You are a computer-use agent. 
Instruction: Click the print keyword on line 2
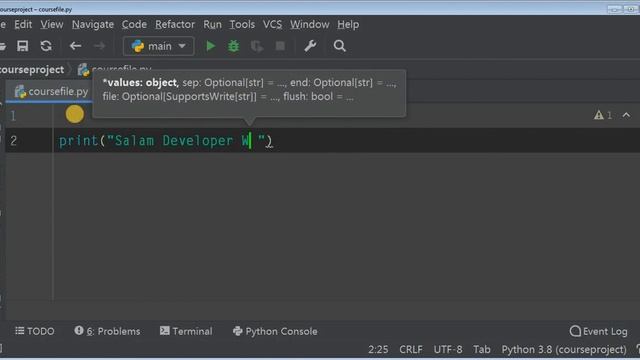point(78,141)
